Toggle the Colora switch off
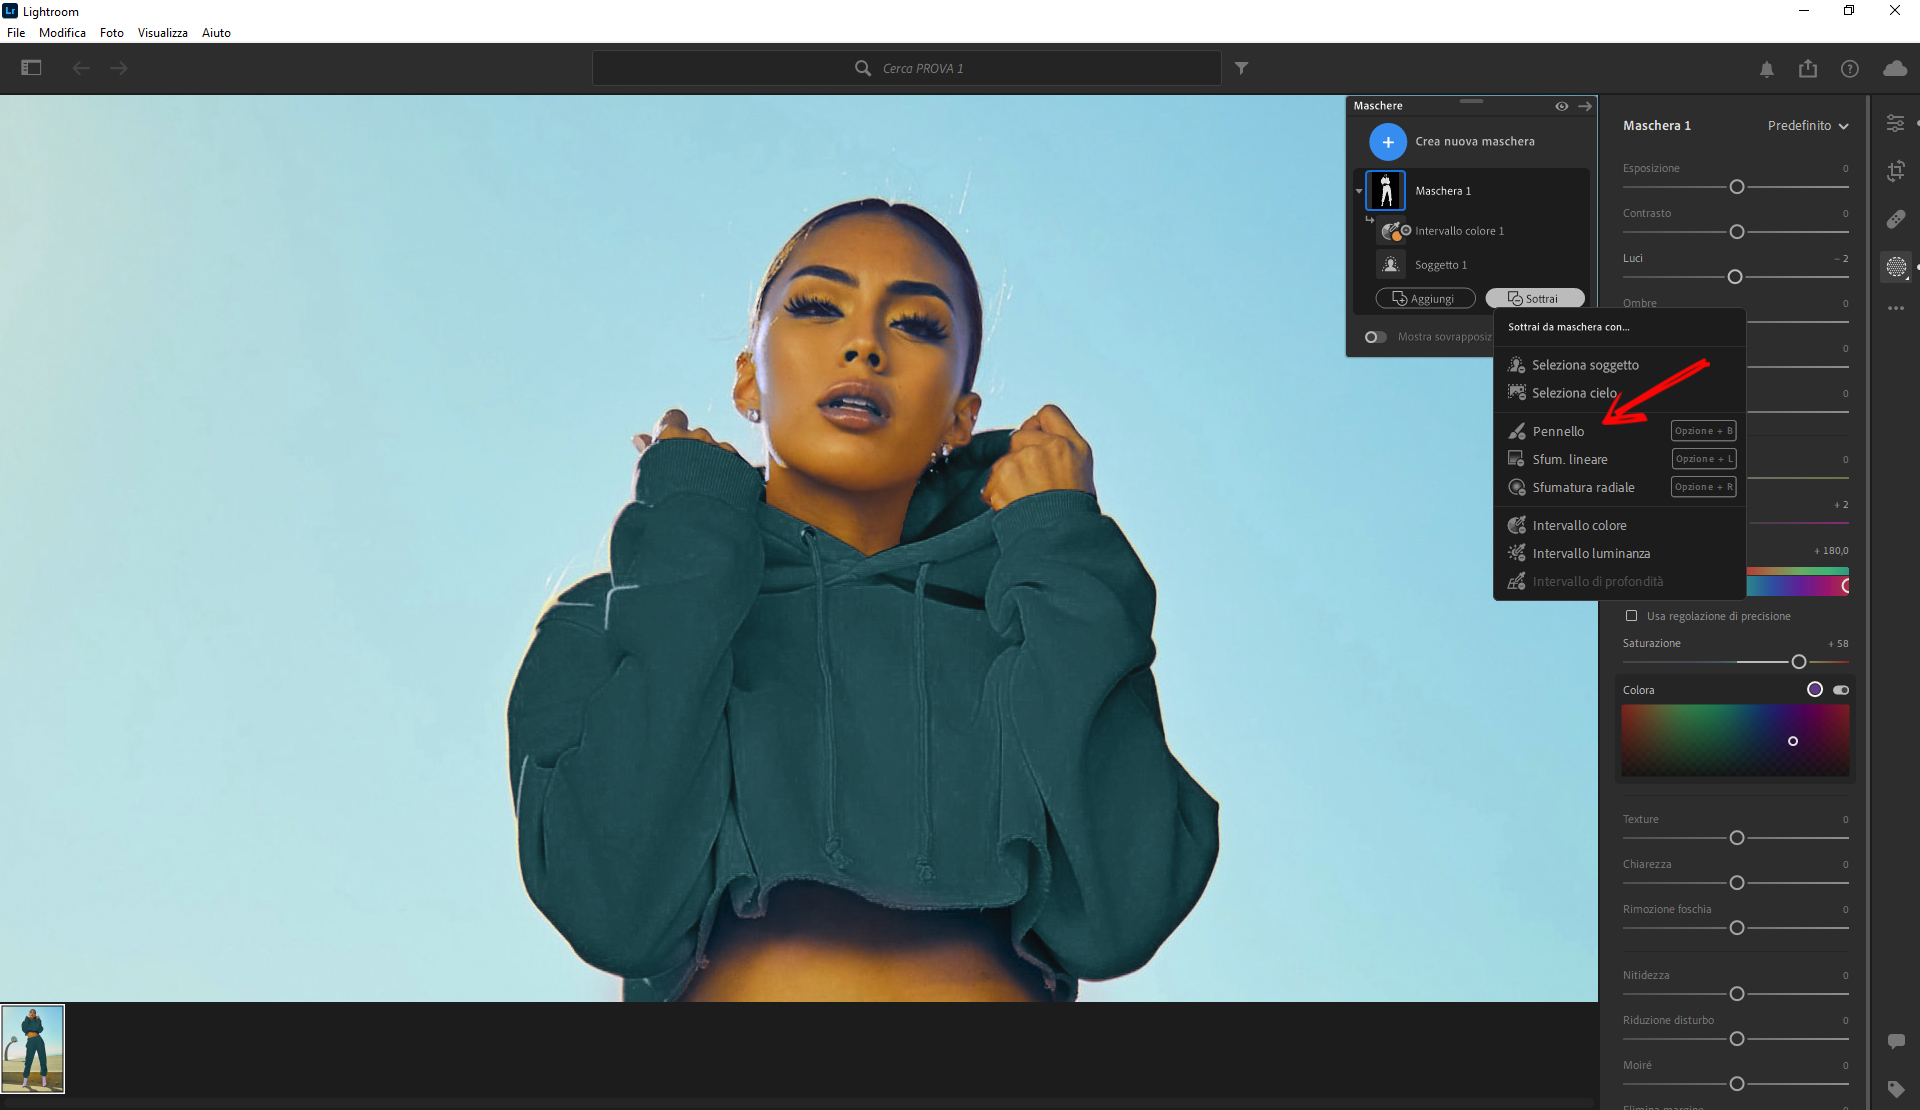 coord(1841,690)
